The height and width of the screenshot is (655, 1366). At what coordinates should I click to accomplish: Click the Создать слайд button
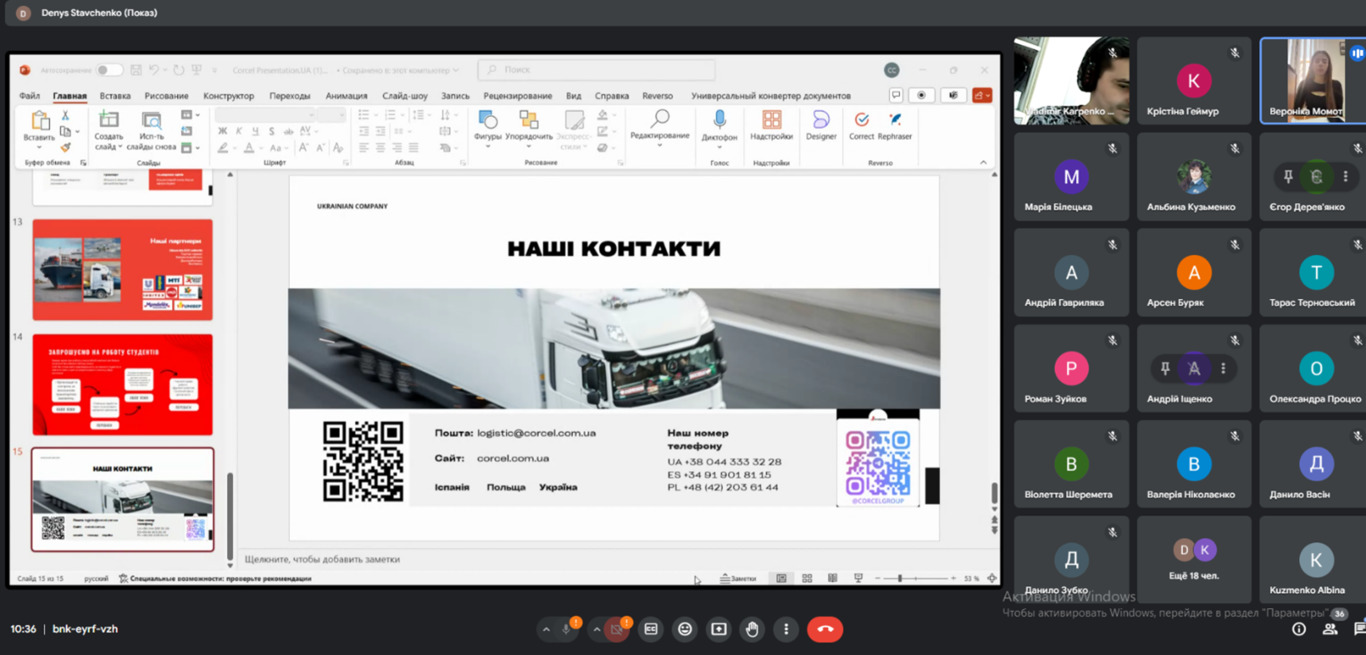tap(108, 129)
